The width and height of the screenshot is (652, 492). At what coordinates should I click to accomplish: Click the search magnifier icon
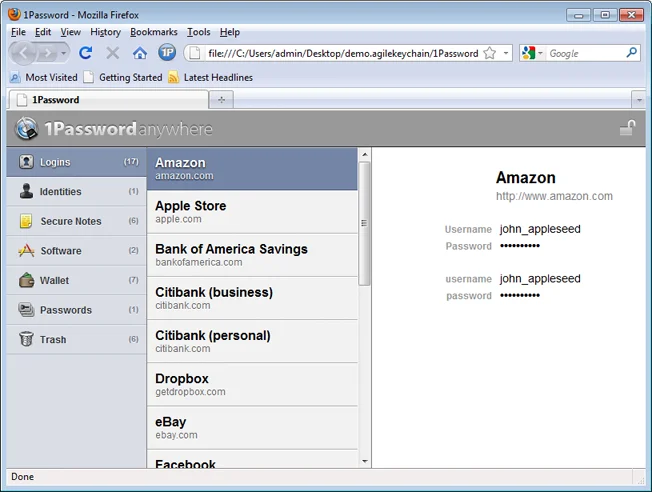[x=632, y=53]
